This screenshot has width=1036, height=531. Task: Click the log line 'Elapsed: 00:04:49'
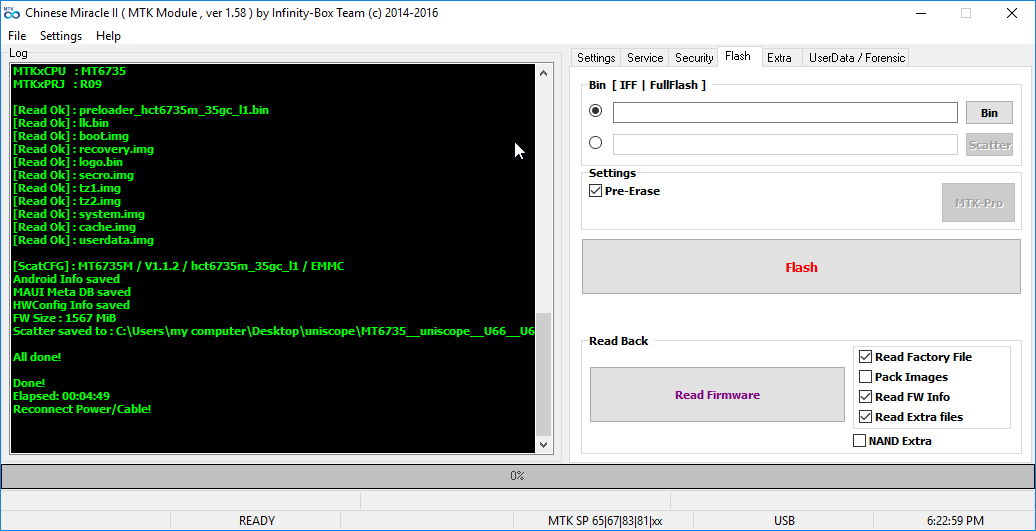coord(61,396)
